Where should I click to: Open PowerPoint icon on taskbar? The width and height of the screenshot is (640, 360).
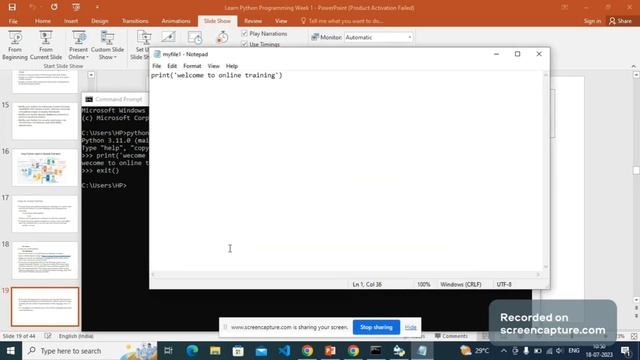pyautogui.click(x=330, y=351)
